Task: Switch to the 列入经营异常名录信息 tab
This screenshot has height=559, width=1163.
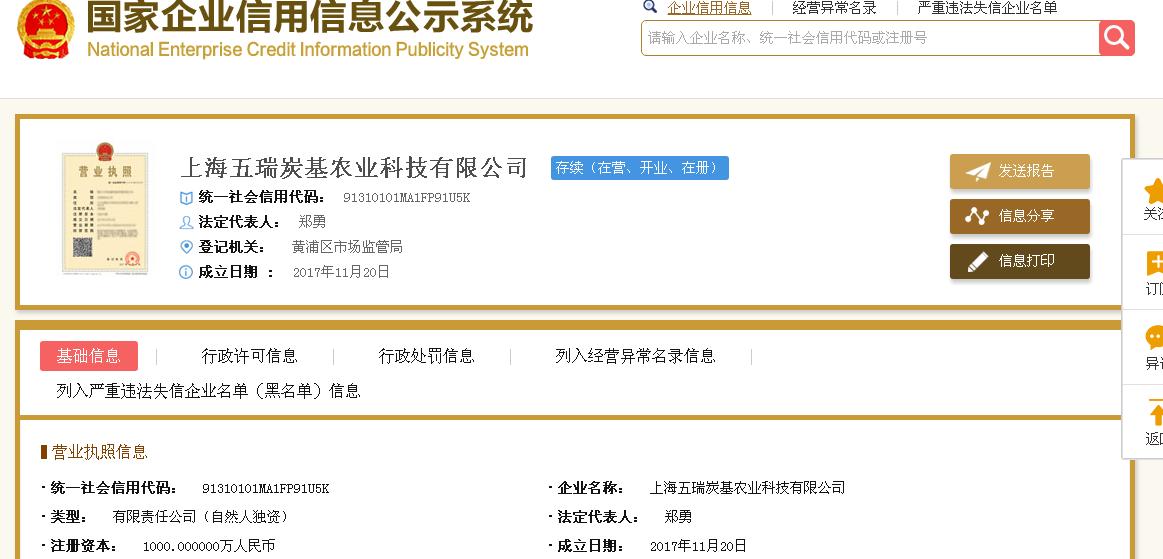Action: point(635,357)
